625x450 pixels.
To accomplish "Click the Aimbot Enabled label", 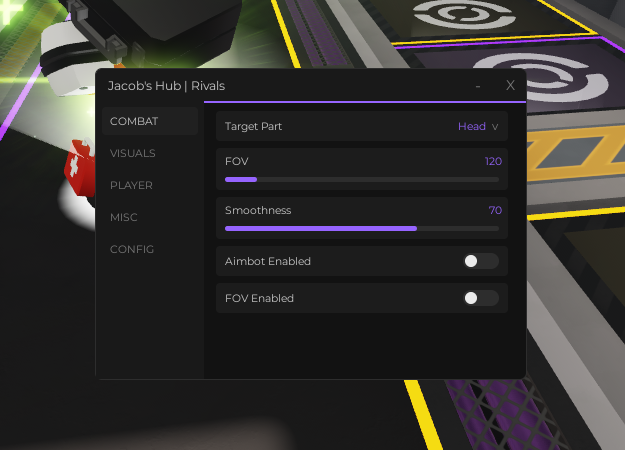I will tap(267, 261).
